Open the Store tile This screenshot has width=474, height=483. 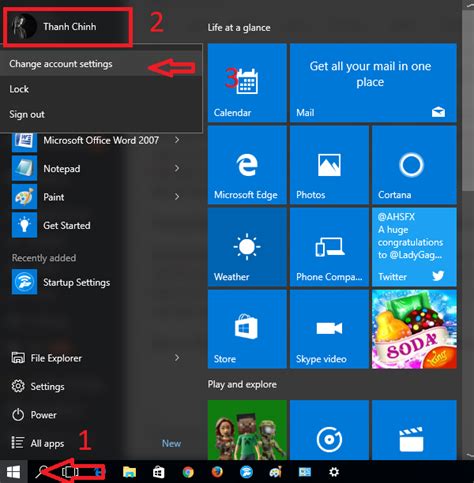(x=247, y=329)
